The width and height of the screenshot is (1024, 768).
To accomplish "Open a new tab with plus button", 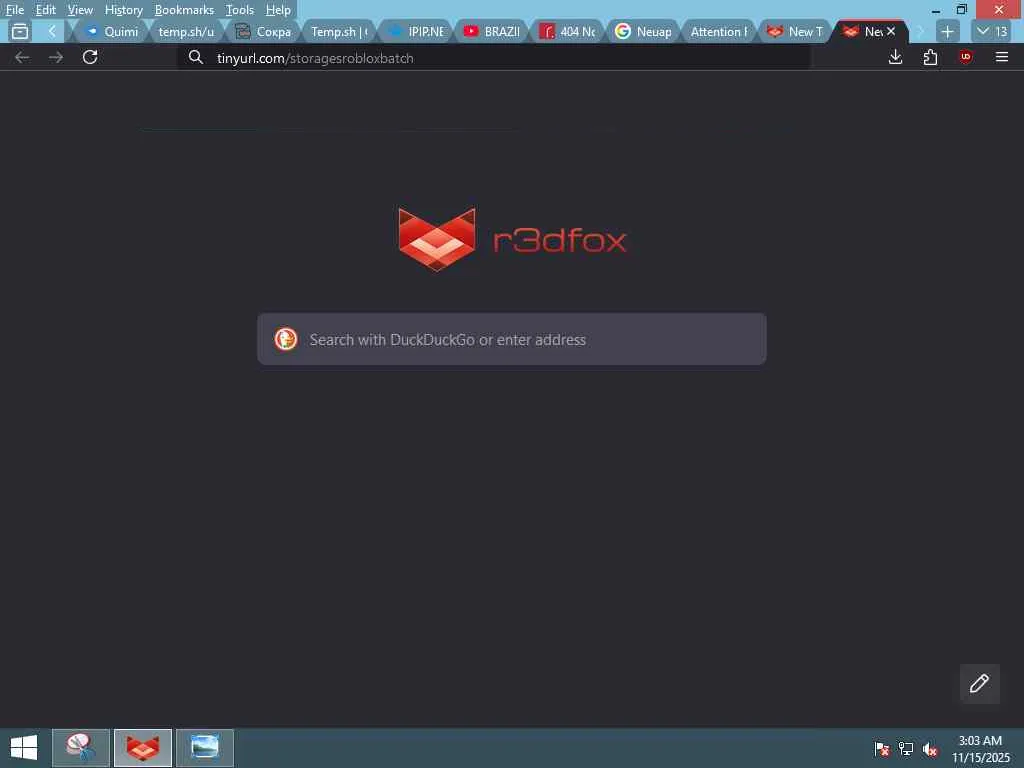I will click(x=948, y=31).
